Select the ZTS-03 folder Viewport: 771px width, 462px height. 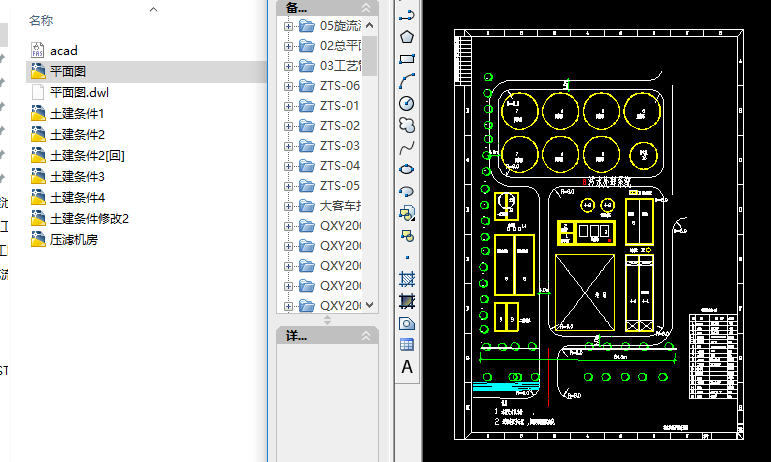[x=339, y=146]
